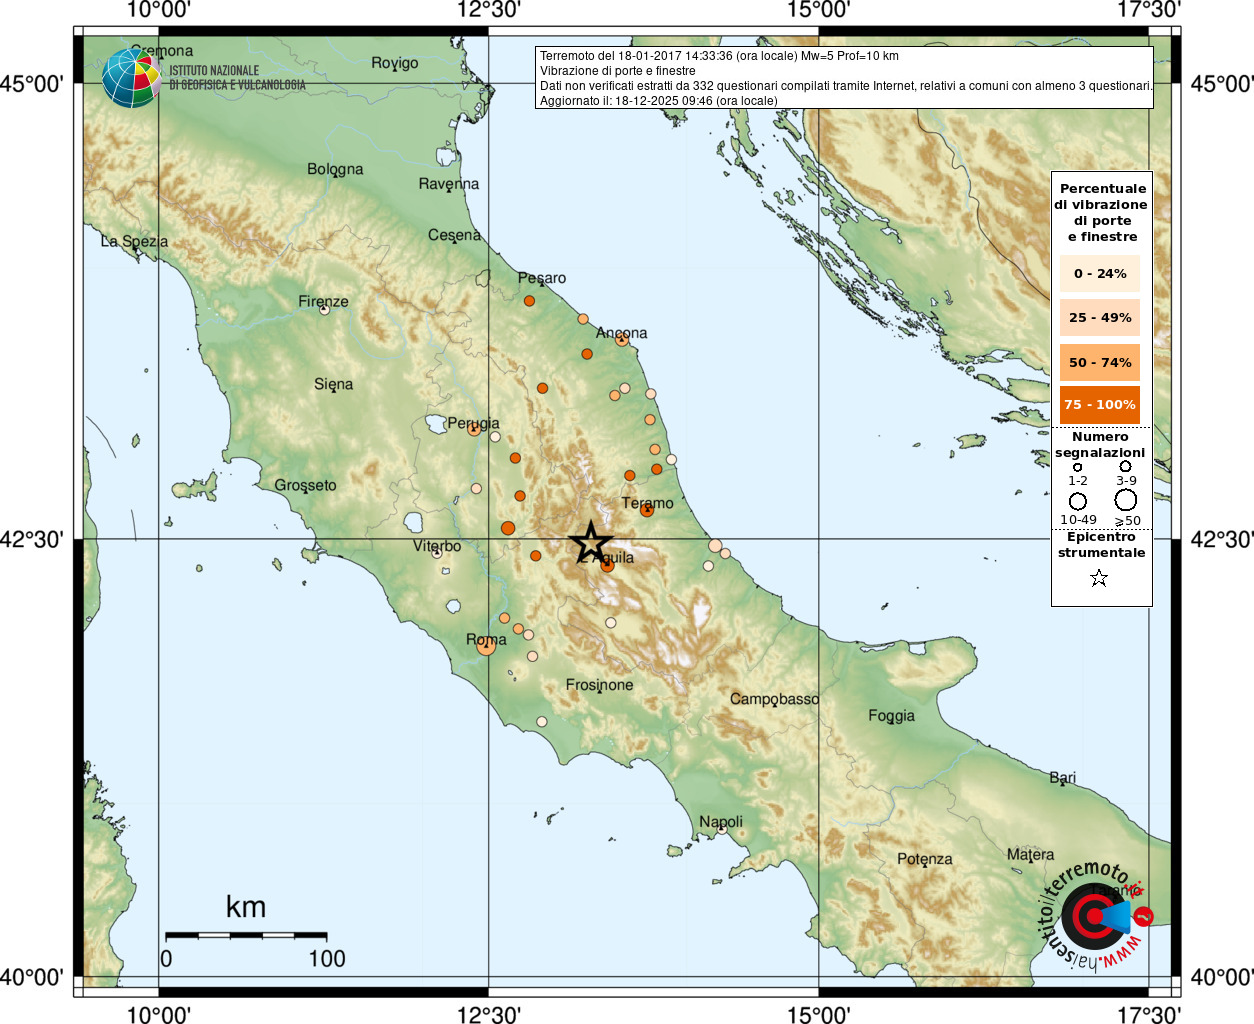1254x1024 pixels.
Task: Click the '100' value on the scale bar
Action: coord(327,958)
